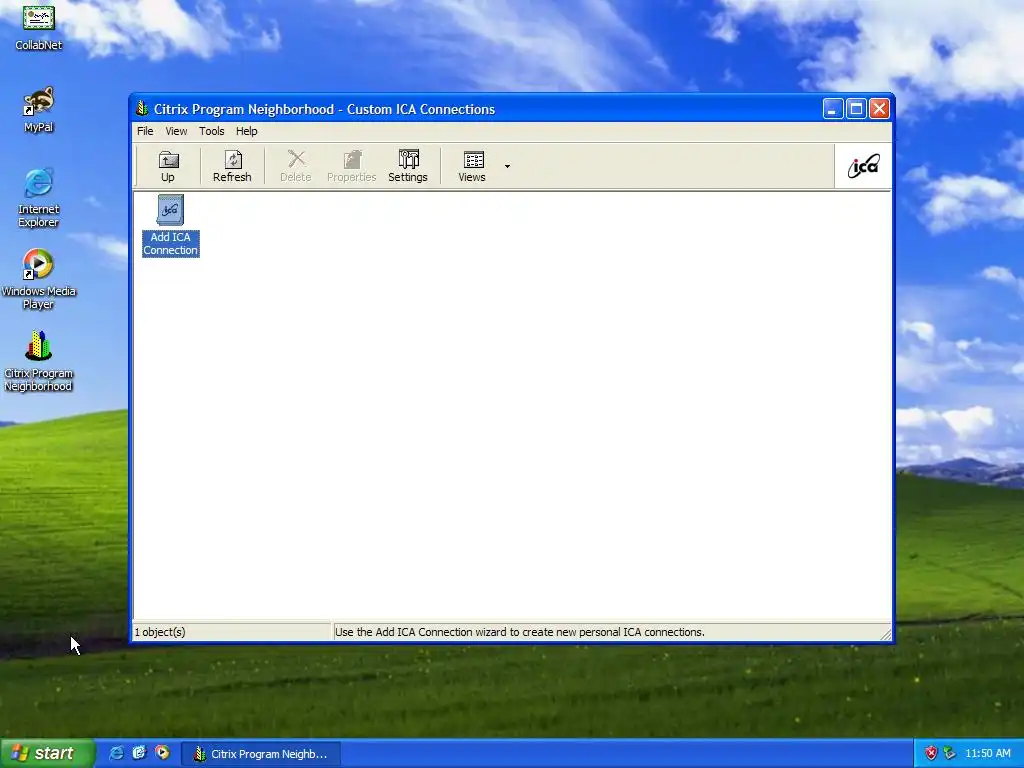Screen dimensions: 1024x768
Task: Select the MyPal desktop icon
Action: click(39, 110)
